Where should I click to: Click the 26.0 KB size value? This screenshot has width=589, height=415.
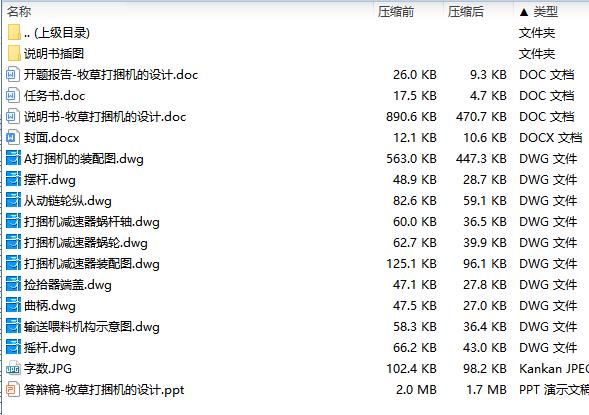[415, 75]
